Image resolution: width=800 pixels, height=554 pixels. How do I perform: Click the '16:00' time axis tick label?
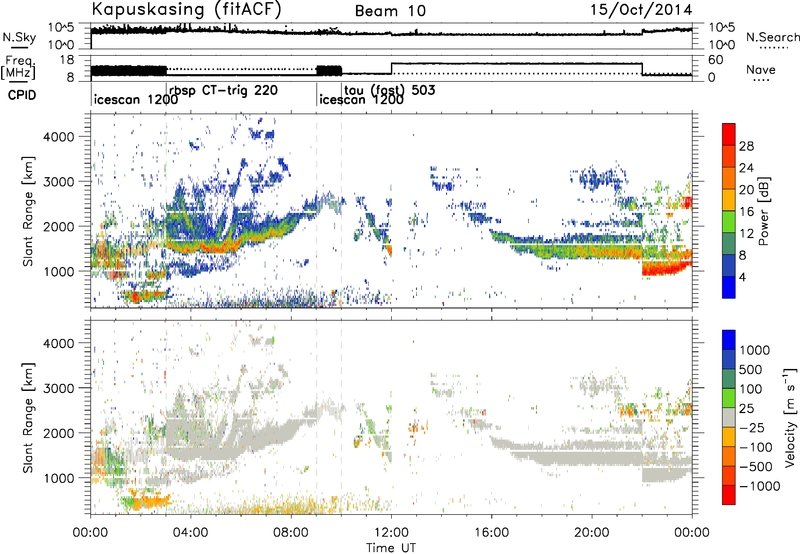(491, 533)
